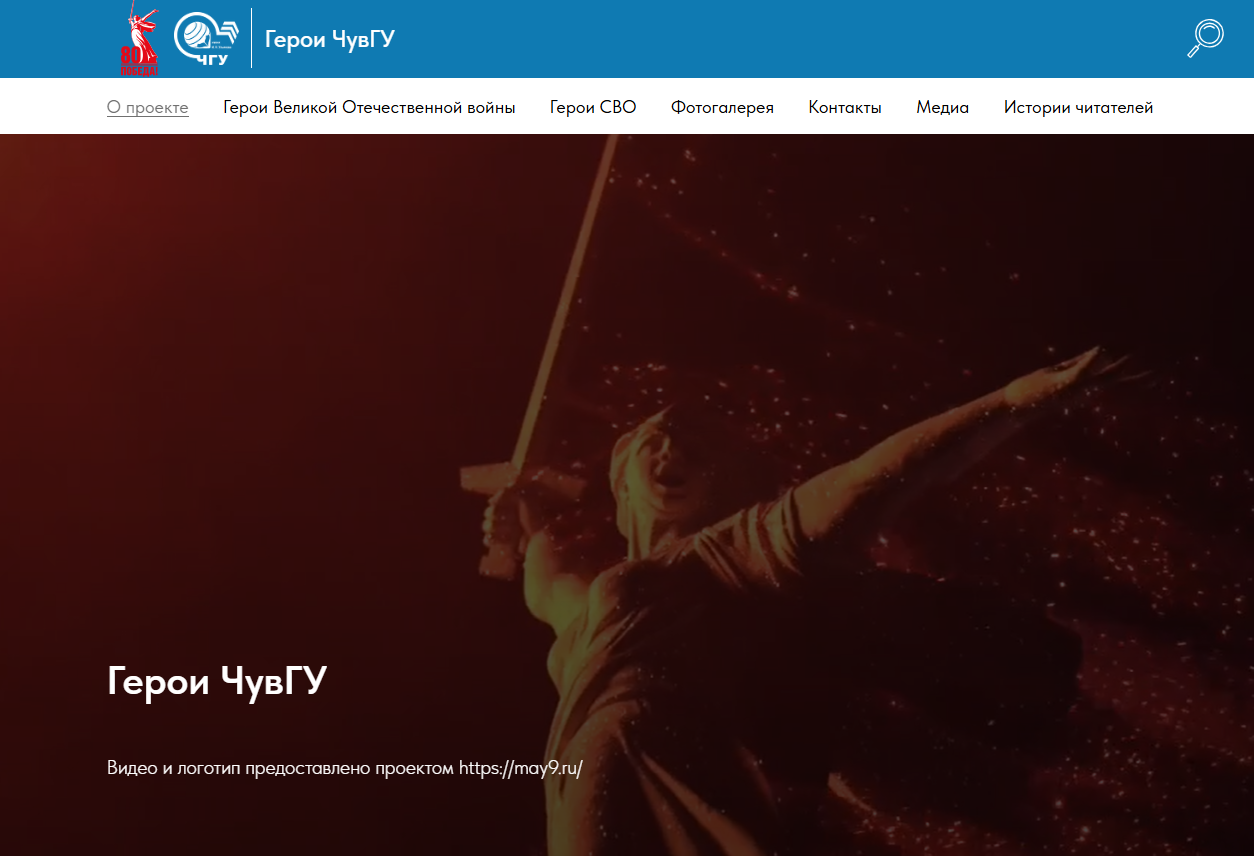Open the search magnifier icon

click(x=1206, y=38)
